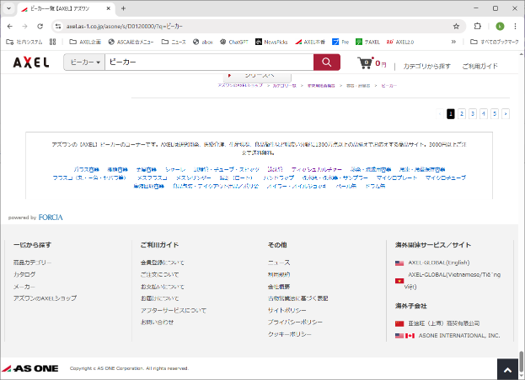Screen dimensions: 525x380
Task: Go to next page with pagination arrow
Action: coord(506,114)
